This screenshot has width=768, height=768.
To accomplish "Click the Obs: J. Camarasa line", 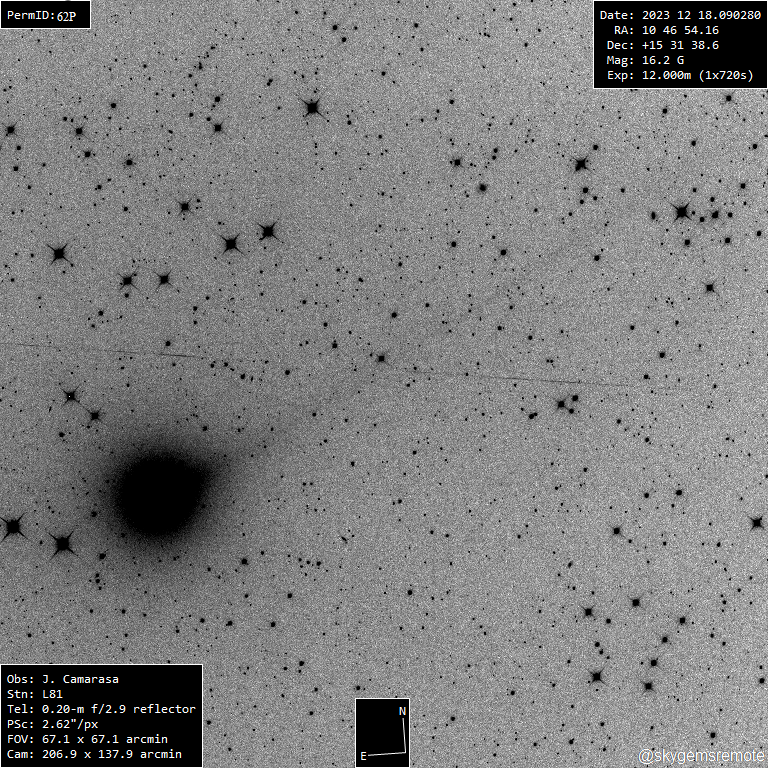I will pos(63,679).
